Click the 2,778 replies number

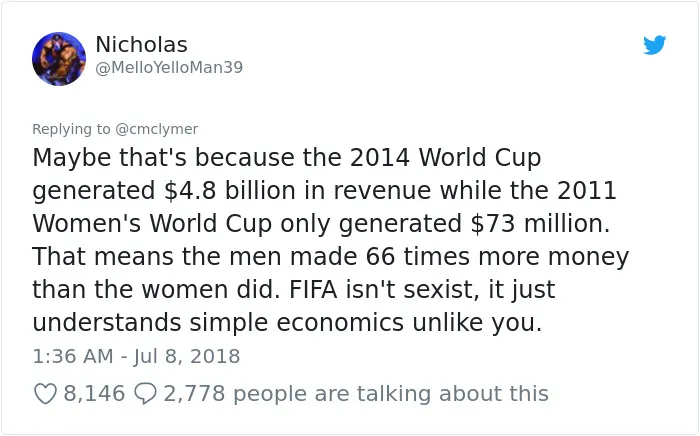click(194, 394)
